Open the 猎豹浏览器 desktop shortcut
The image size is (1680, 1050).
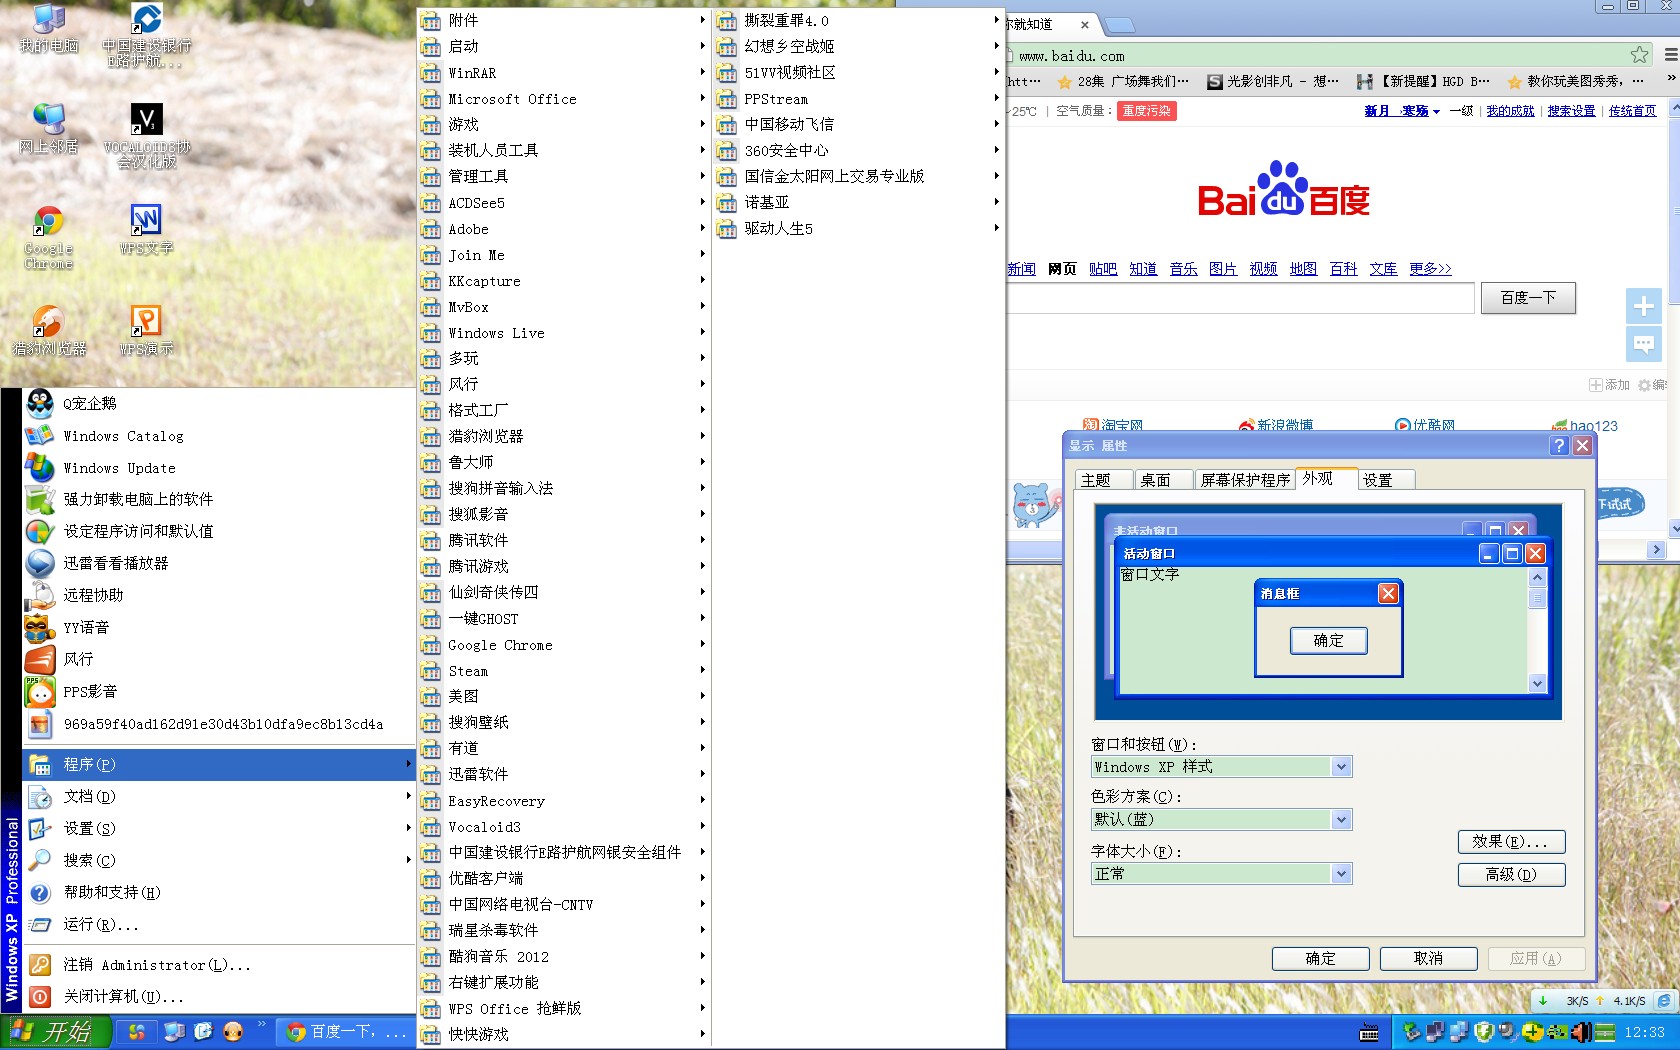pos(48,330)
